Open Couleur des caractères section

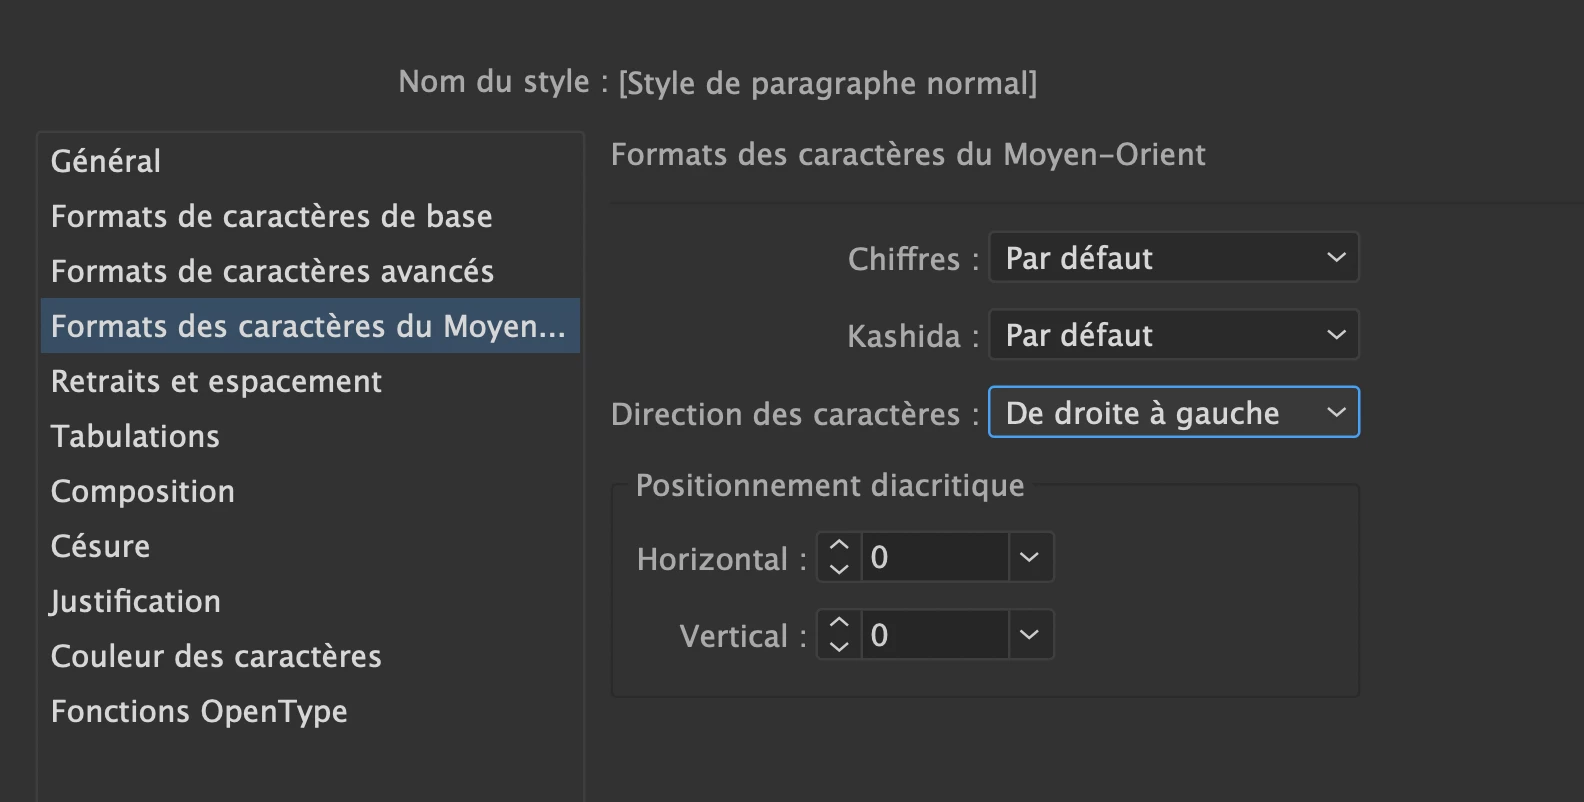310,656
